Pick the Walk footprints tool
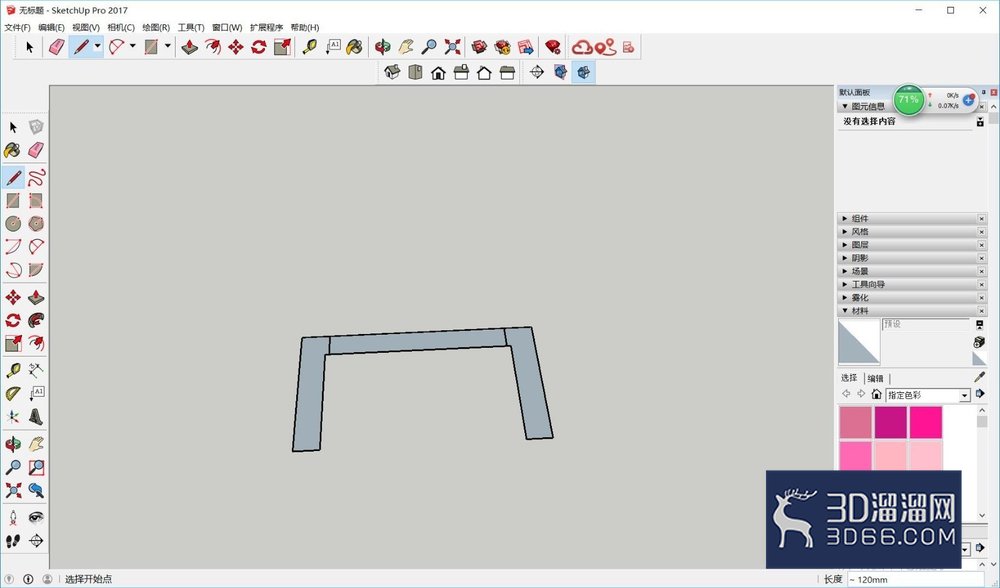Viewport: 1000px width, 588px height. click(x=13, y=541)
